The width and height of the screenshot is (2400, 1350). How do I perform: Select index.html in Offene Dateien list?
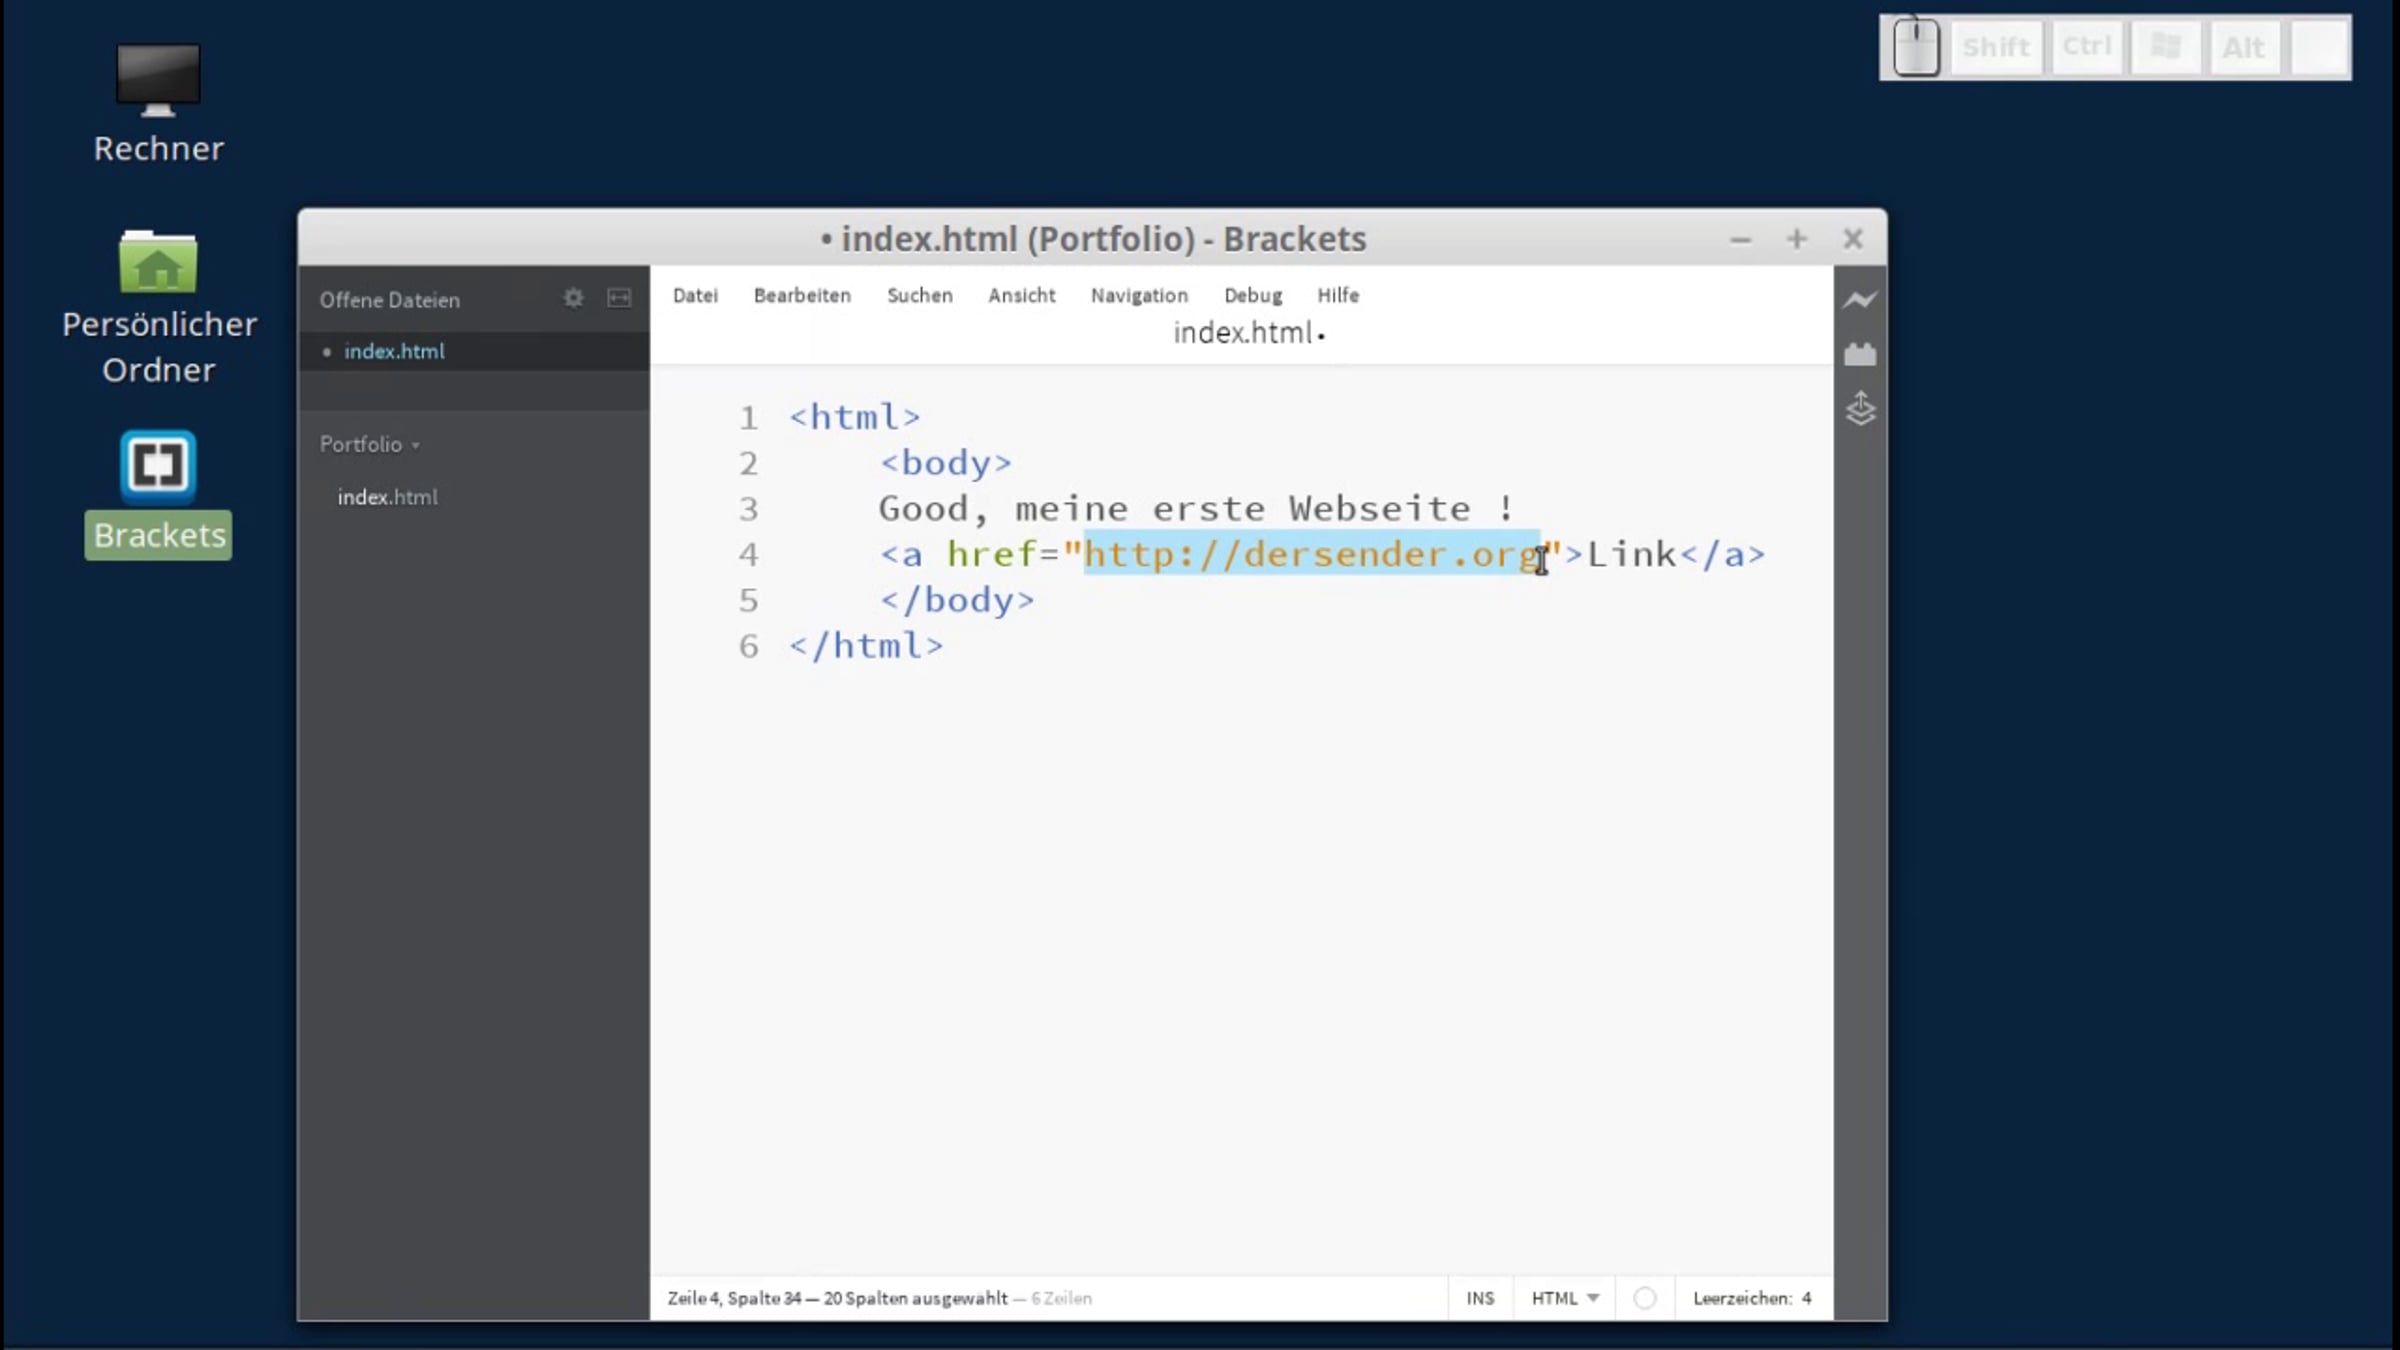(x=394, y=351)
